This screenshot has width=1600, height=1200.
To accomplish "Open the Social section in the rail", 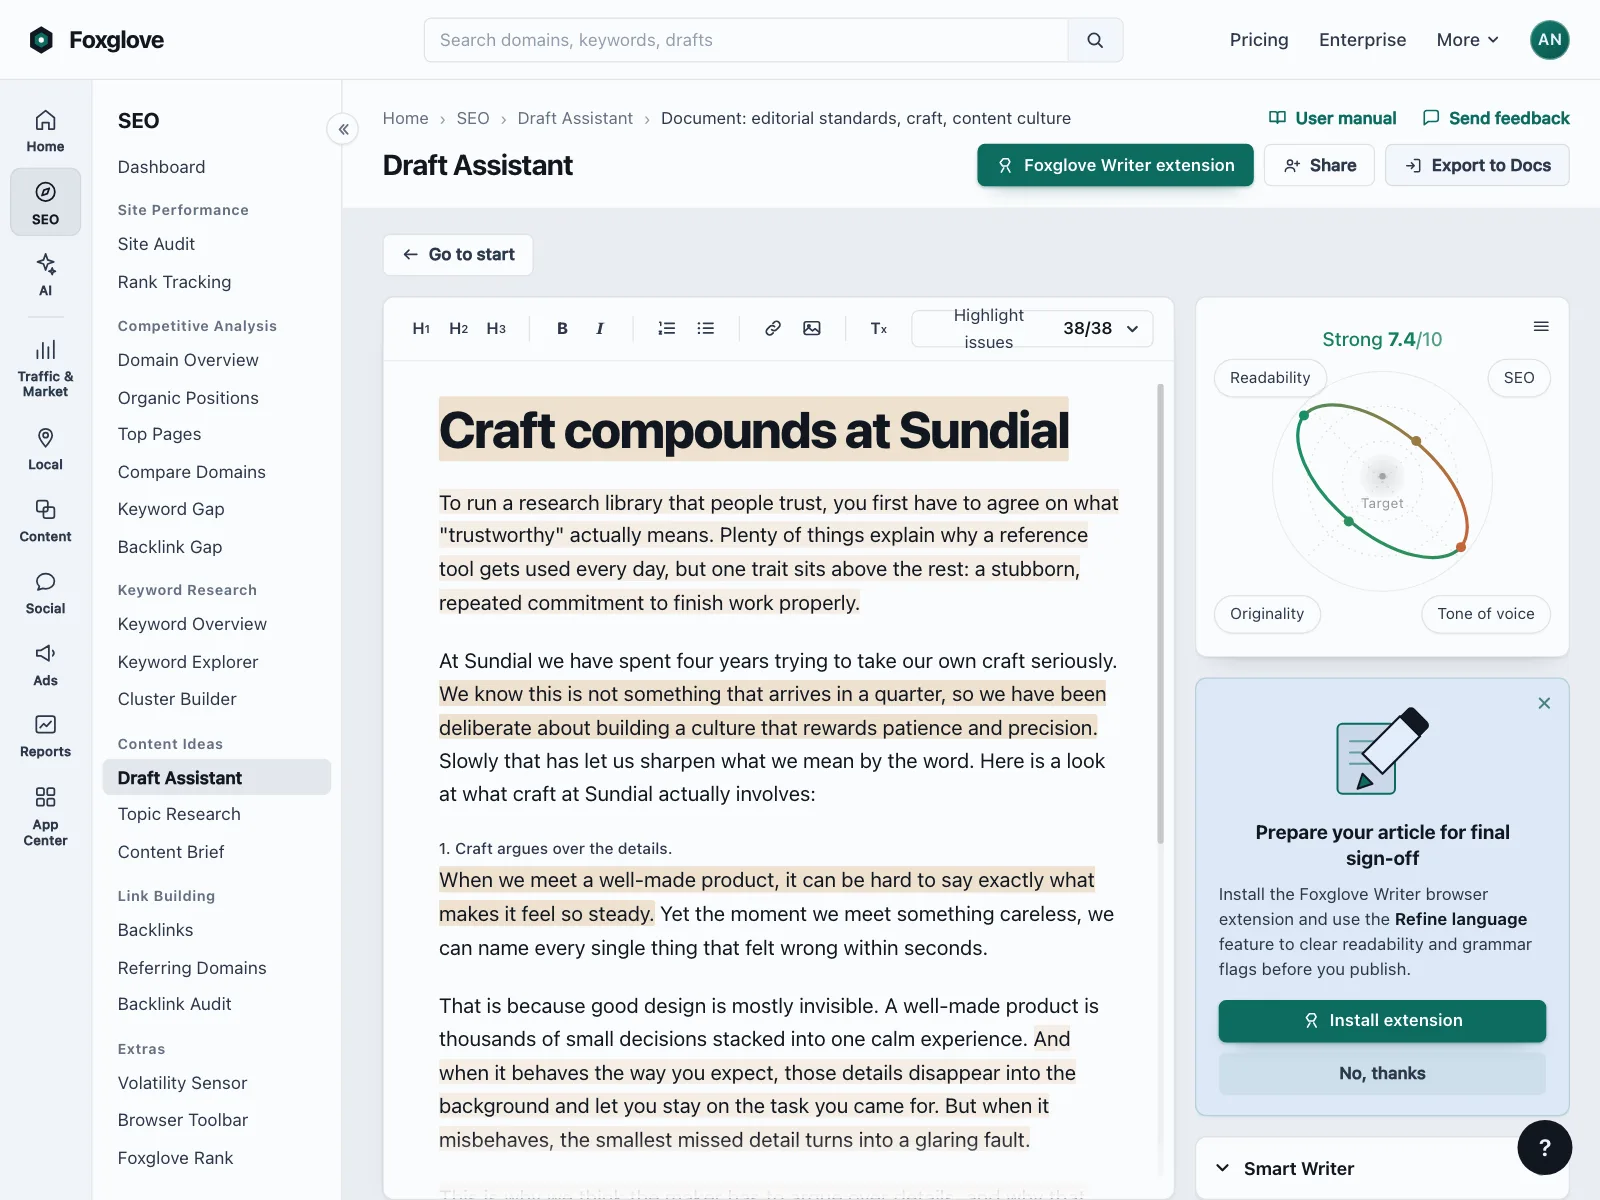I will pyautogui.click(x=45, y=593).
